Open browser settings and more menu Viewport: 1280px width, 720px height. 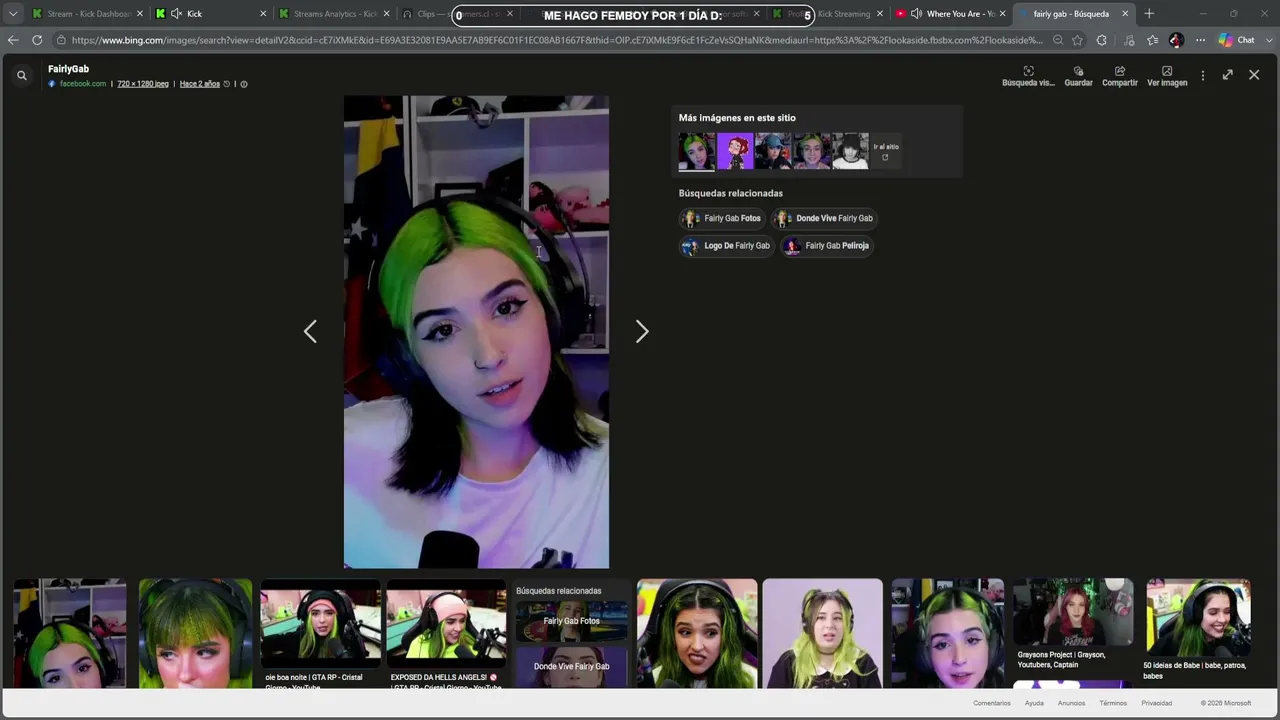1201,40
